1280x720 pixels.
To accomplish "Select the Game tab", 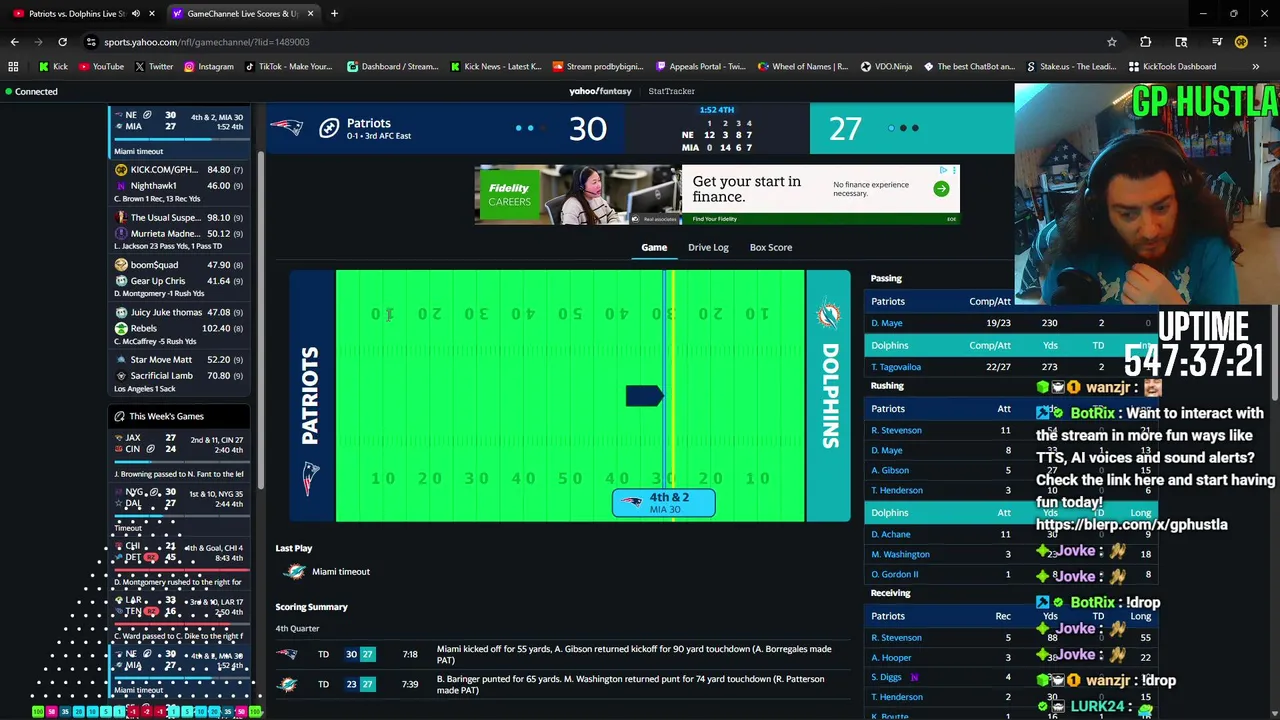I will point(654,247).
